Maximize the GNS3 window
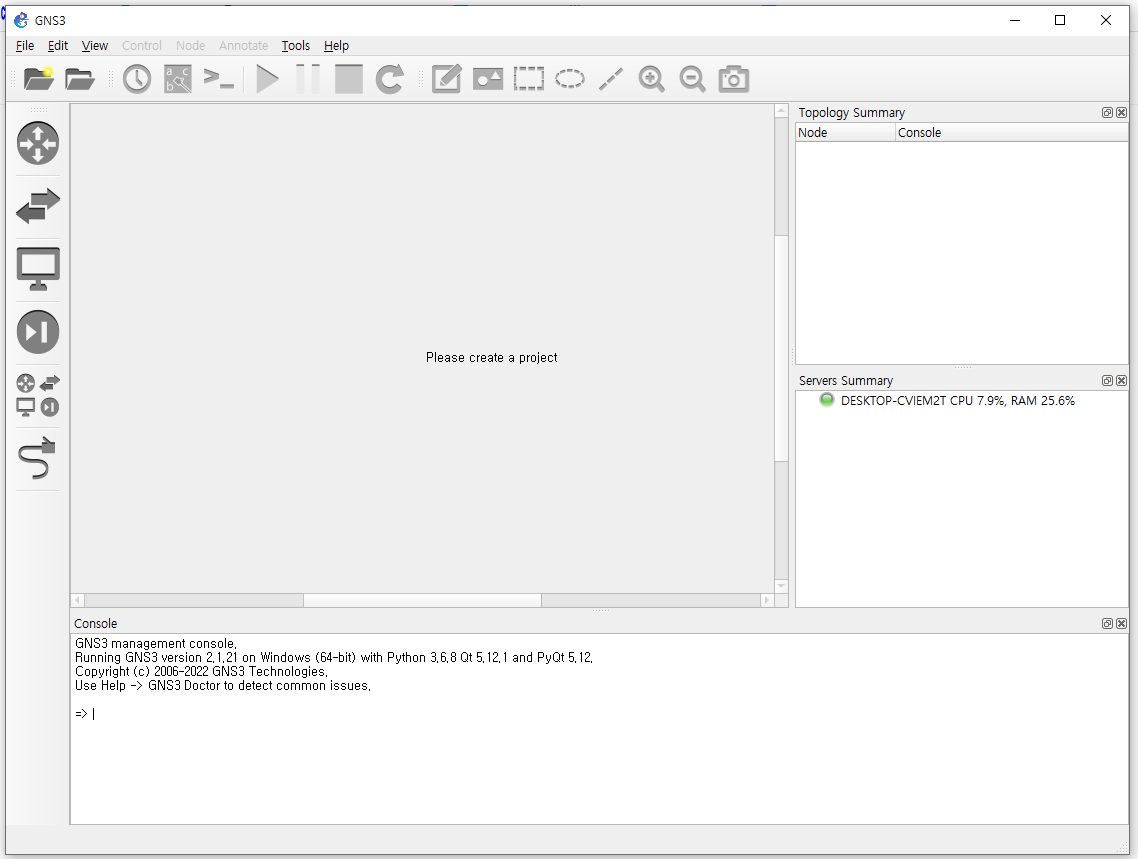Screen dimensions: 1138x859 pyautogui.click(x=1060, y=20)
